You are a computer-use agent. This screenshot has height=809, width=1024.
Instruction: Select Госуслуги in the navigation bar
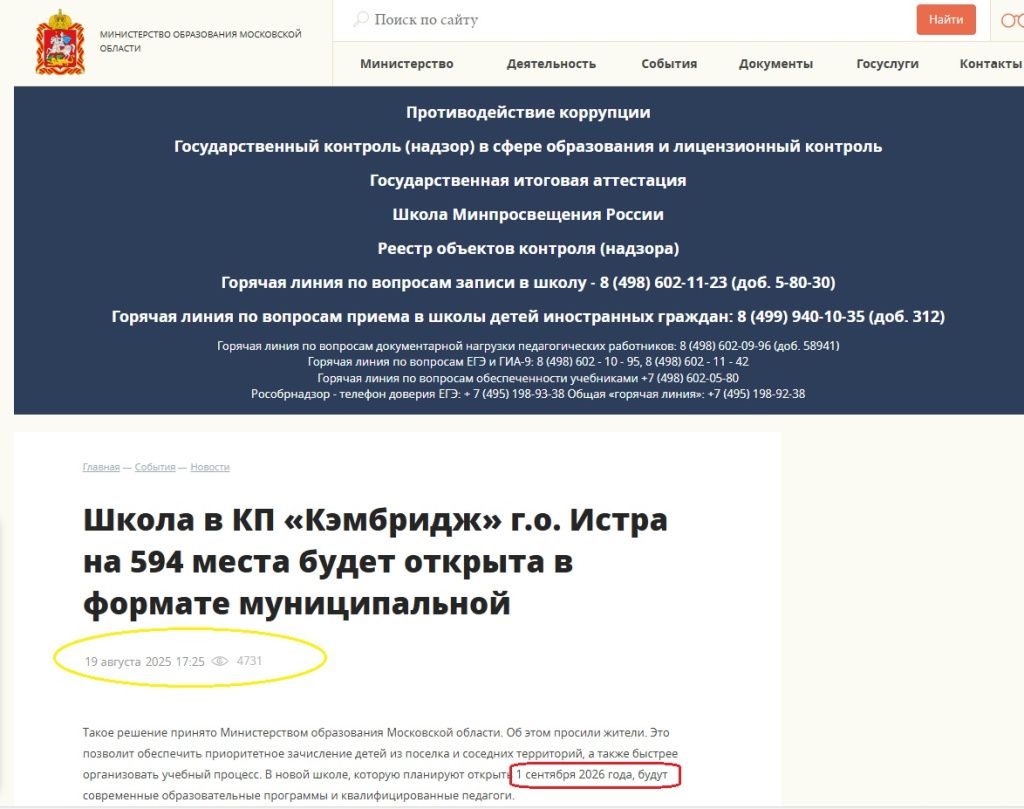click(x=886, y=62)
